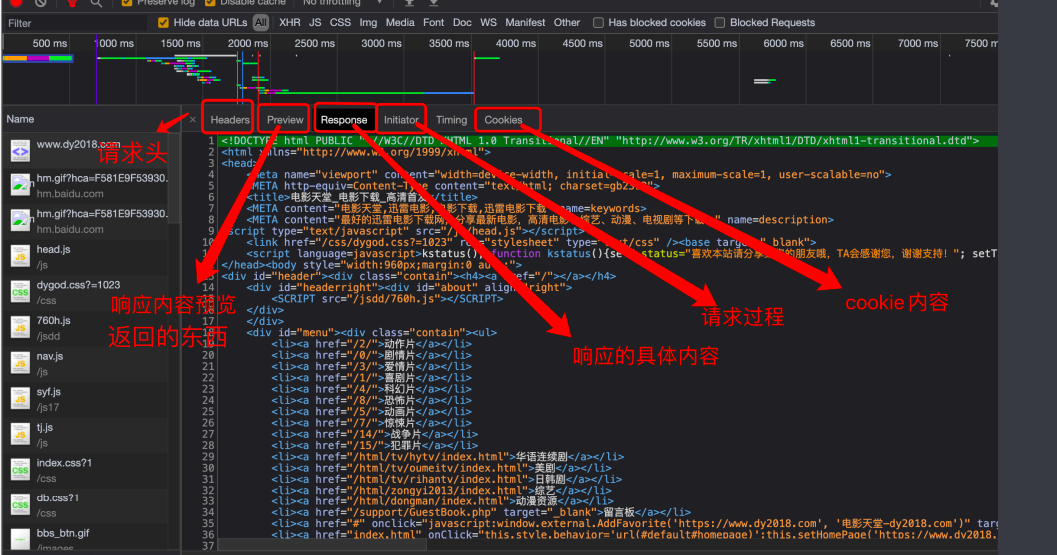The image size is (1057, 555).
Task: Open the Preview tab
Action: tap(284, 119)
